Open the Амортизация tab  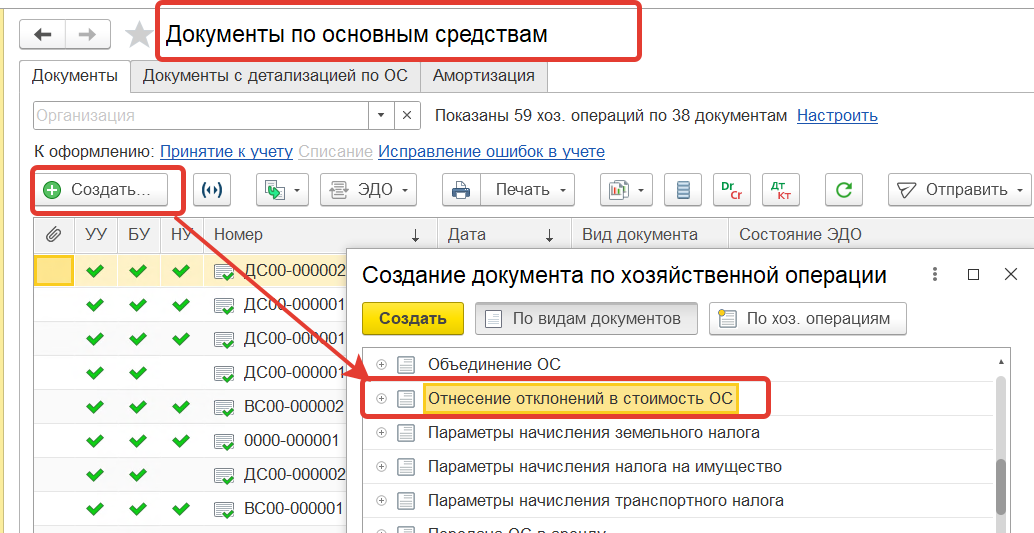pos(483,76)
